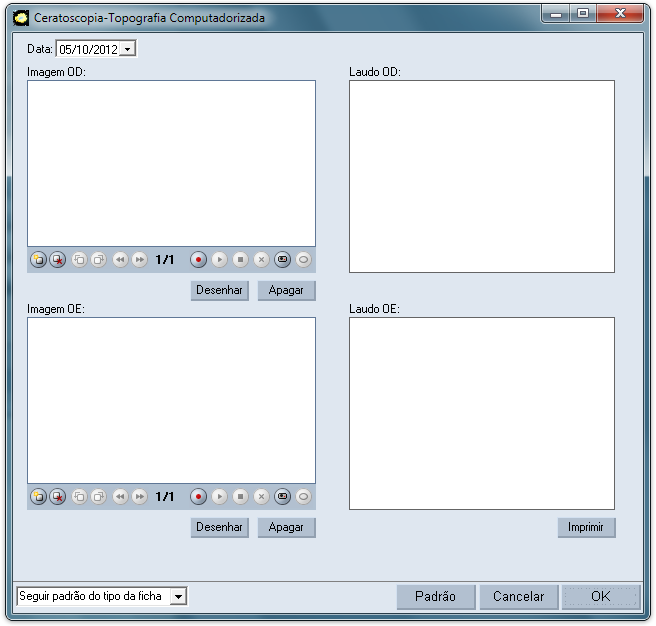Start recording in Imagem OD toolbar

198,260
